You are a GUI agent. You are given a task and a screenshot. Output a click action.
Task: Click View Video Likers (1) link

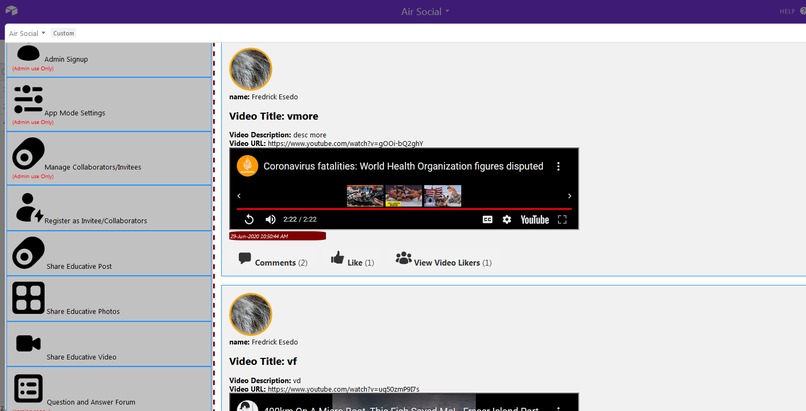(x=452, y=263)
